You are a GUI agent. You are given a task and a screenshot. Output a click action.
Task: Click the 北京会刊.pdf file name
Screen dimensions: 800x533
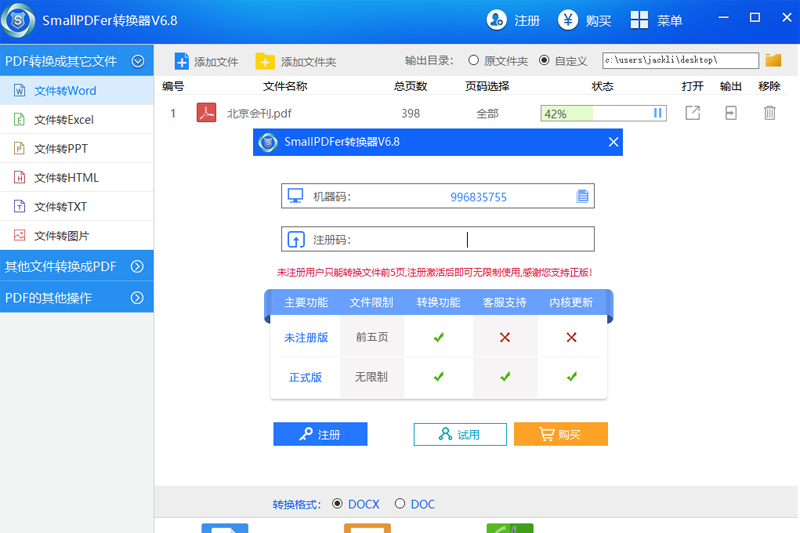pos(259,113)
